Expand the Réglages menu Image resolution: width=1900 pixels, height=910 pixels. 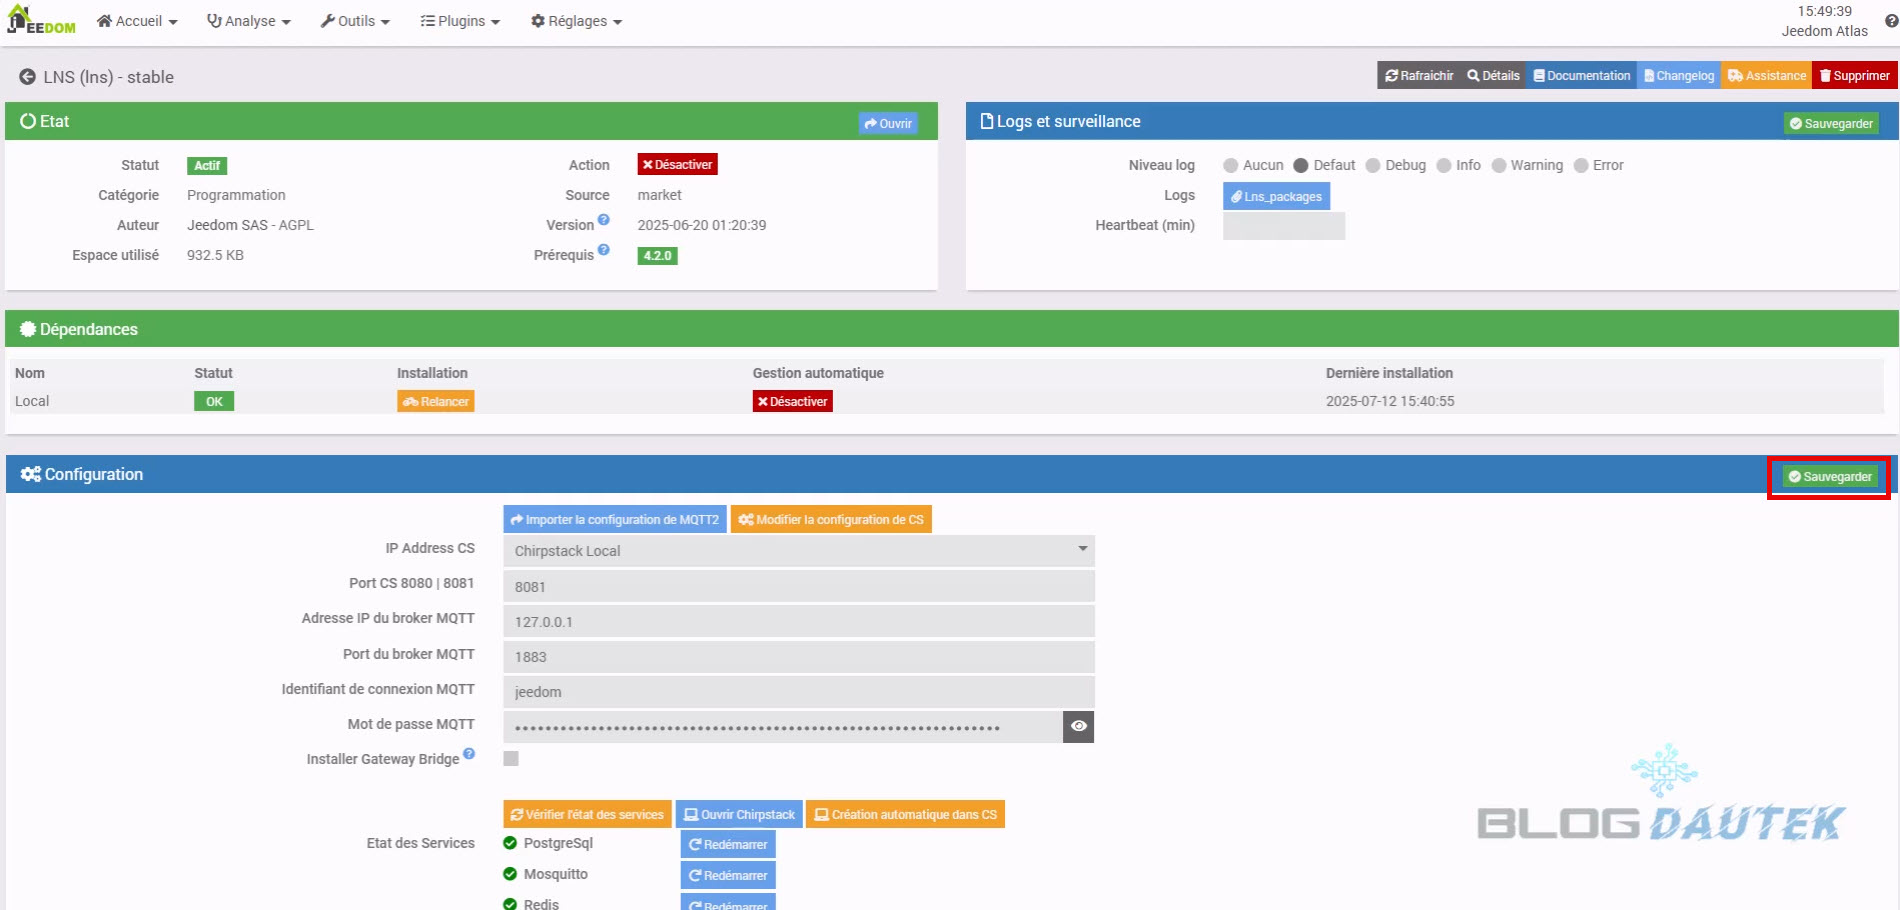[576, 21]
